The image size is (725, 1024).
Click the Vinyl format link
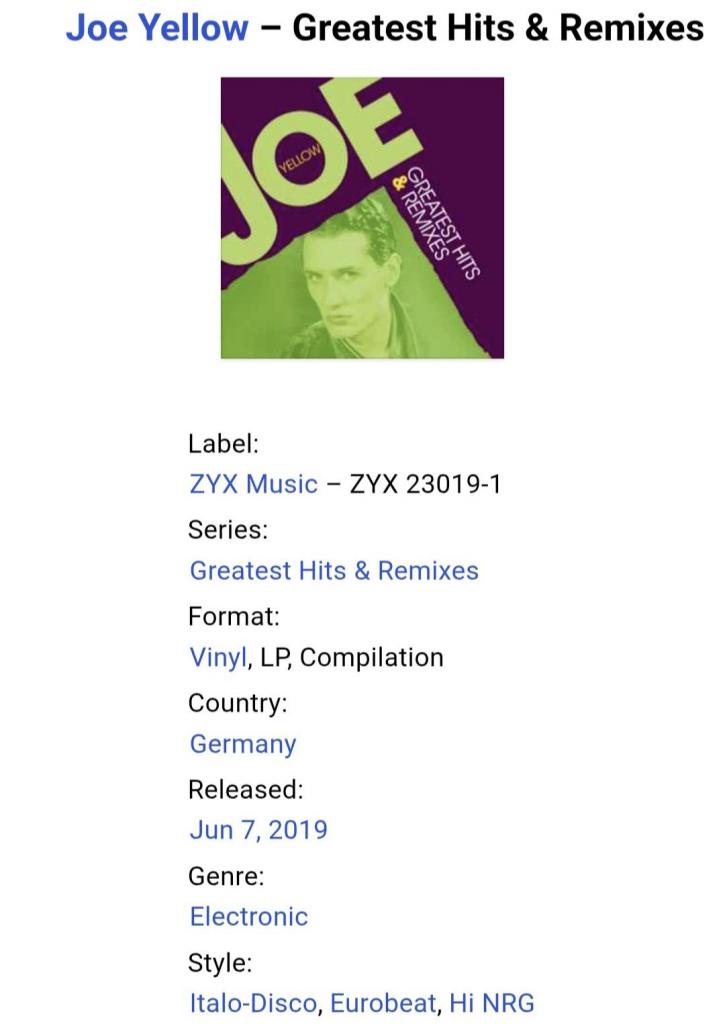(218, 658)
